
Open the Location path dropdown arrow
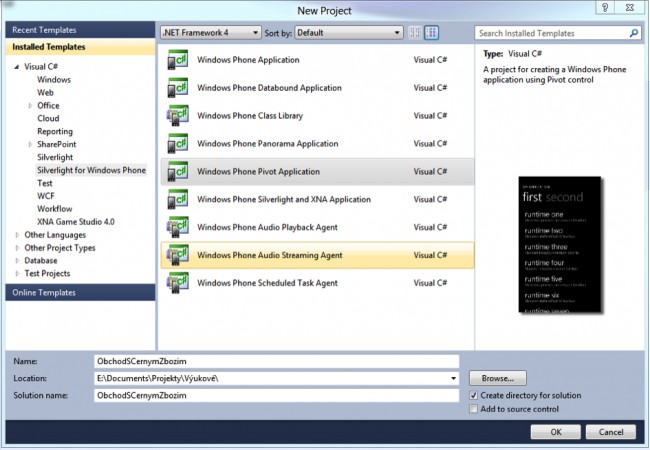pyautogui.click(x=454, y=378)
